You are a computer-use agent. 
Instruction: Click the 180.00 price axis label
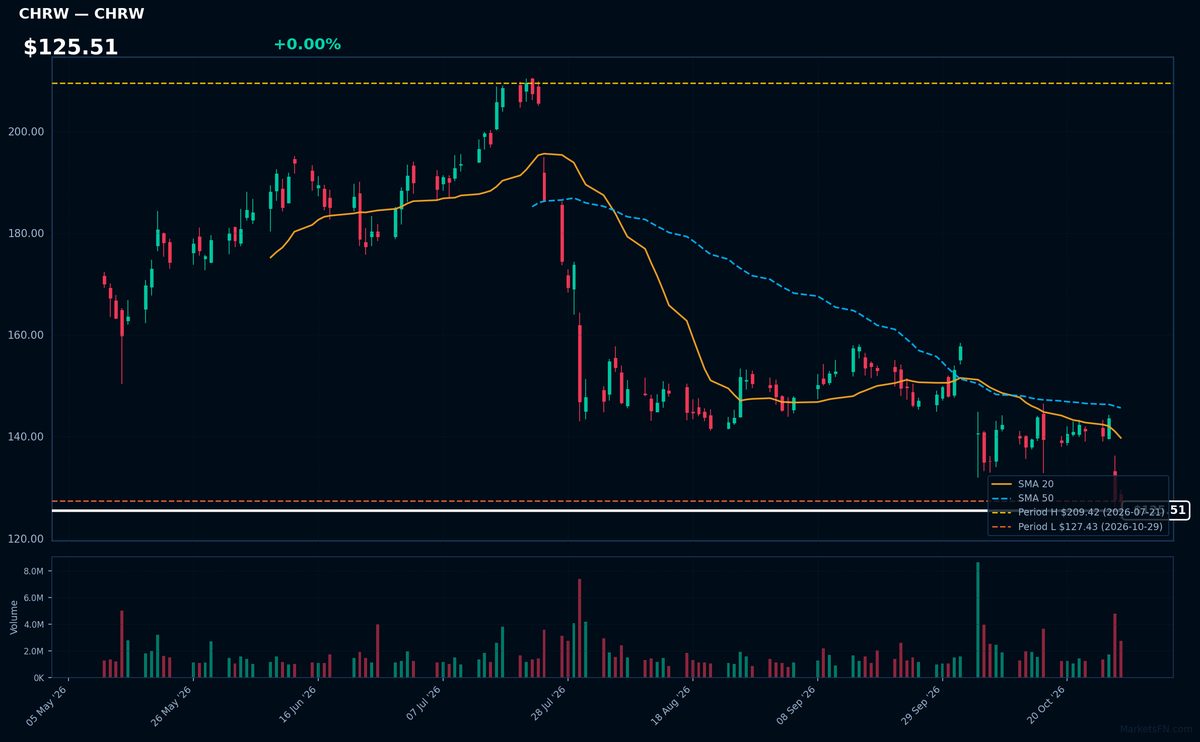tap(26, 234)
